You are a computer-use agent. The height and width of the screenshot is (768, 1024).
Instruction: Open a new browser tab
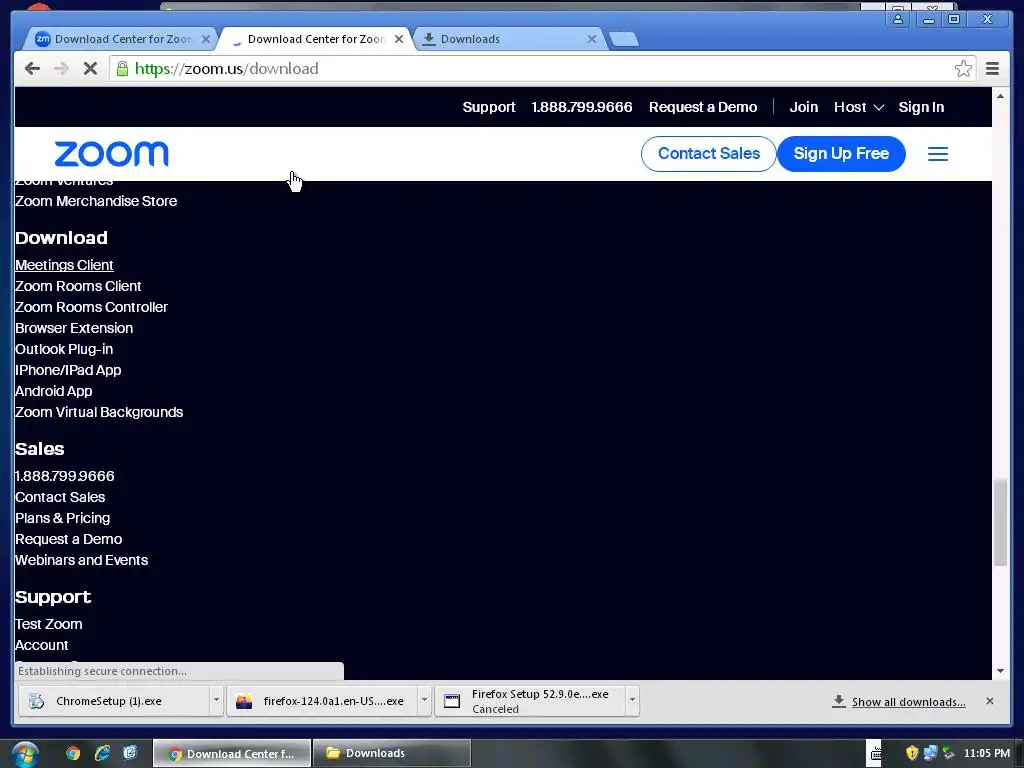point(624,39)
